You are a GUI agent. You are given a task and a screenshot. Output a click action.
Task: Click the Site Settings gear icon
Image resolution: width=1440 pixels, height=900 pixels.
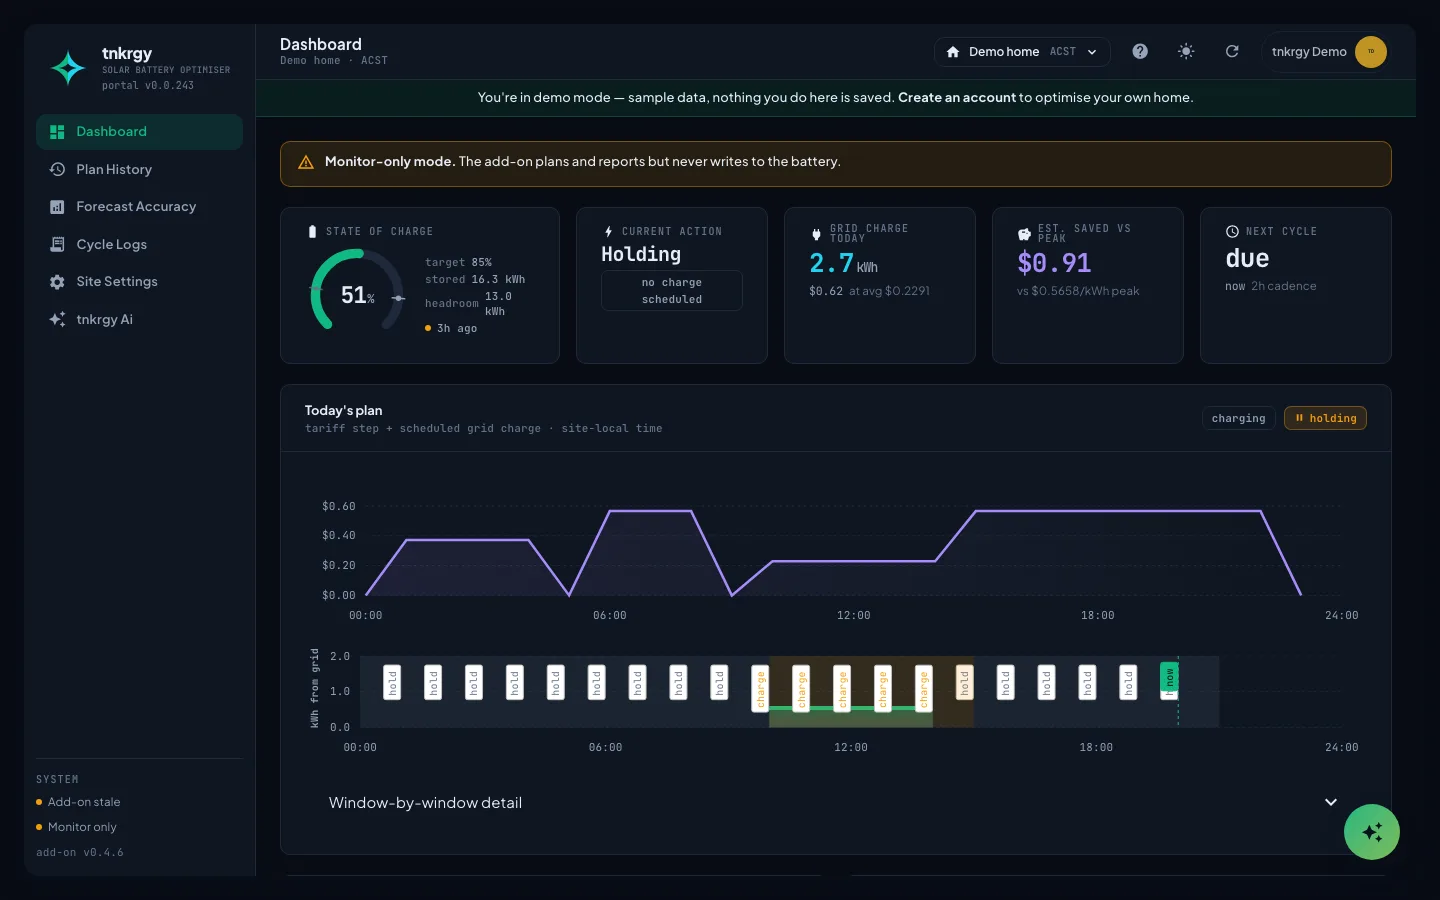[57, 282]
